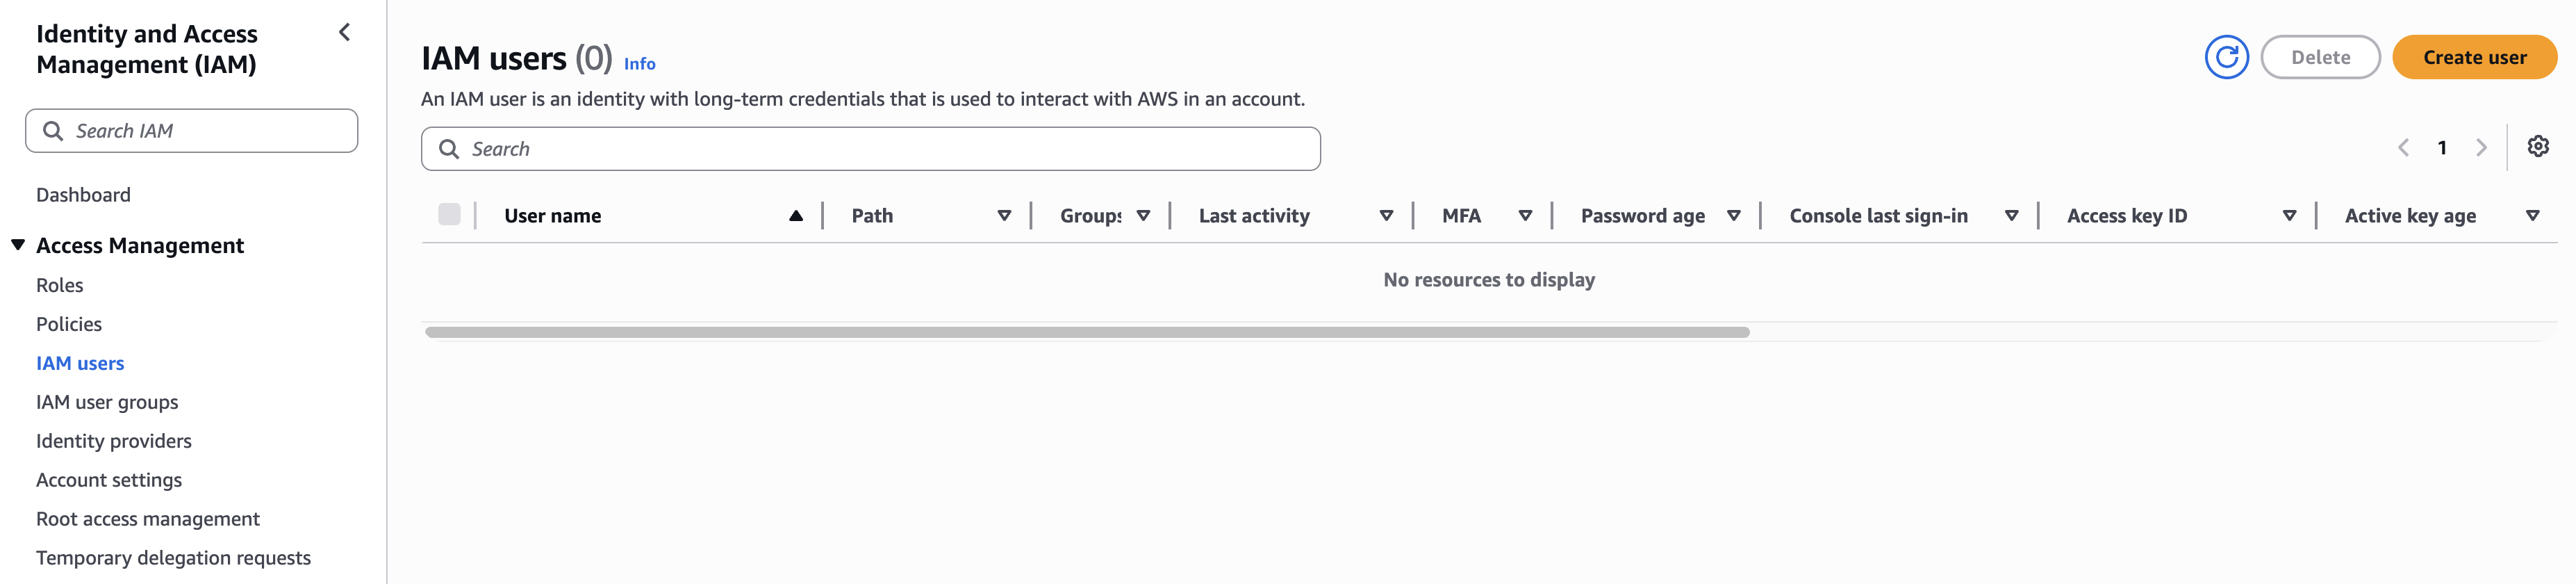This screenshot has width=2576, height=584.
Task: Open Account settings page
Action: click(109, 480)
